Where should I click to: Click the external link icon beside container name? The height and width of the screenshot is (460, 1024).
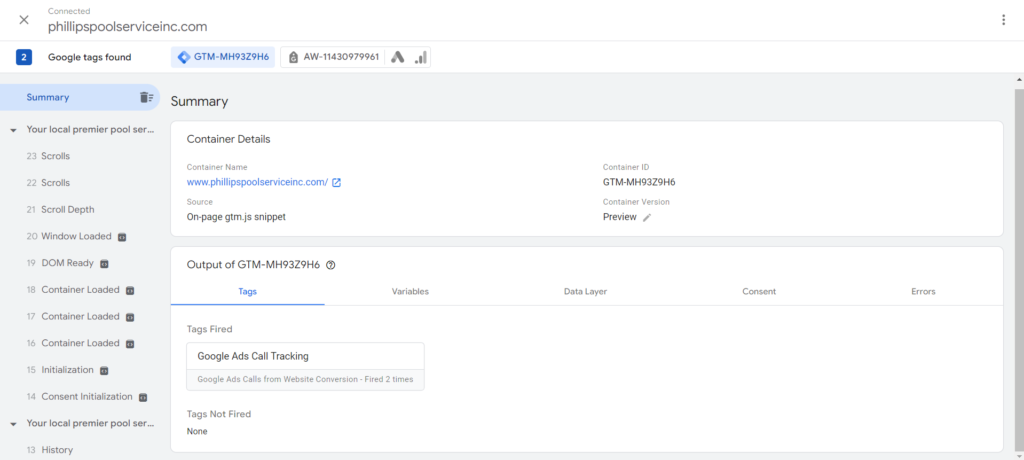(x=336, y=182)
